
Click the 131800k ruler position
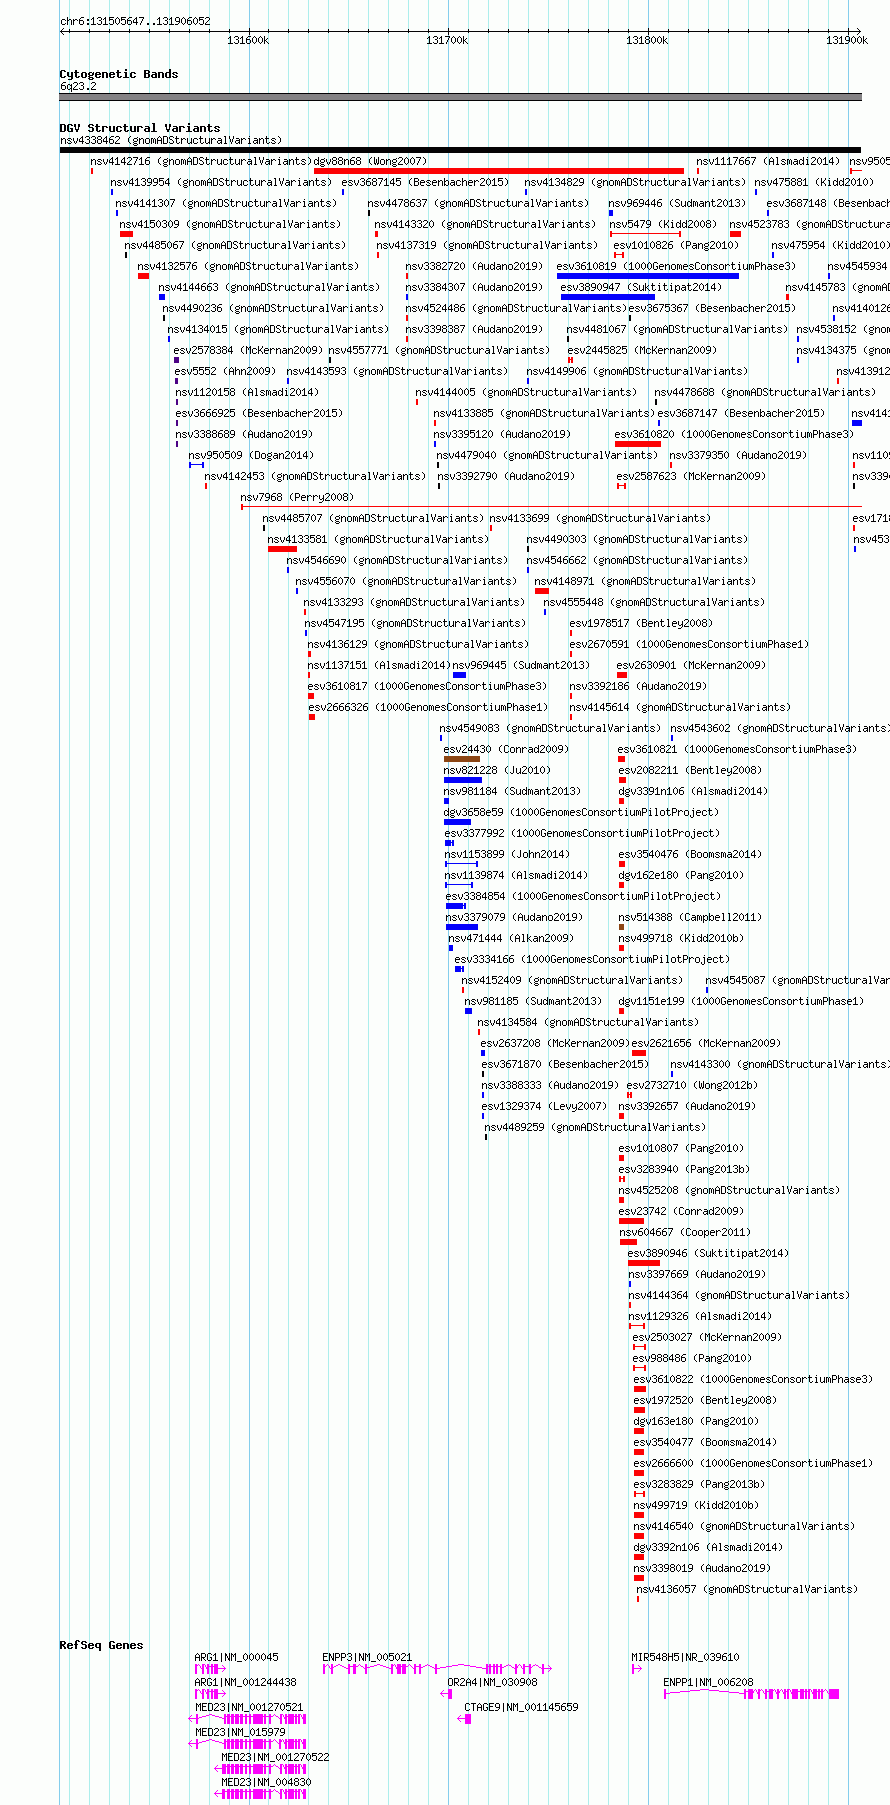pyautogui.click(x=647, y=40)
